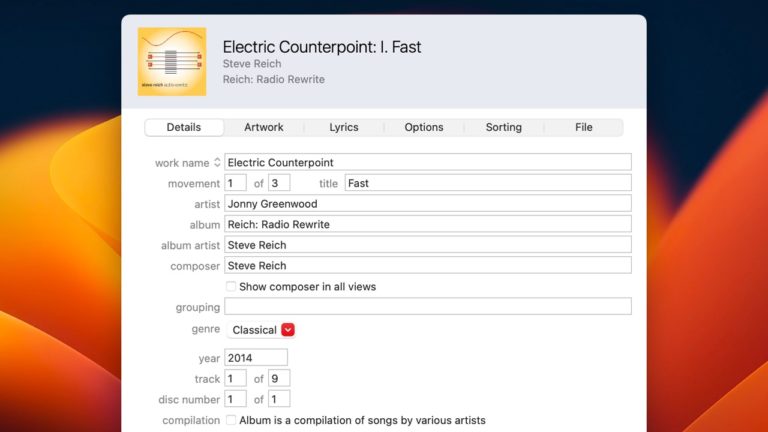Switch to the Artwork tab
The width and height of the screenshot is (768, 432).
point(264,127)
